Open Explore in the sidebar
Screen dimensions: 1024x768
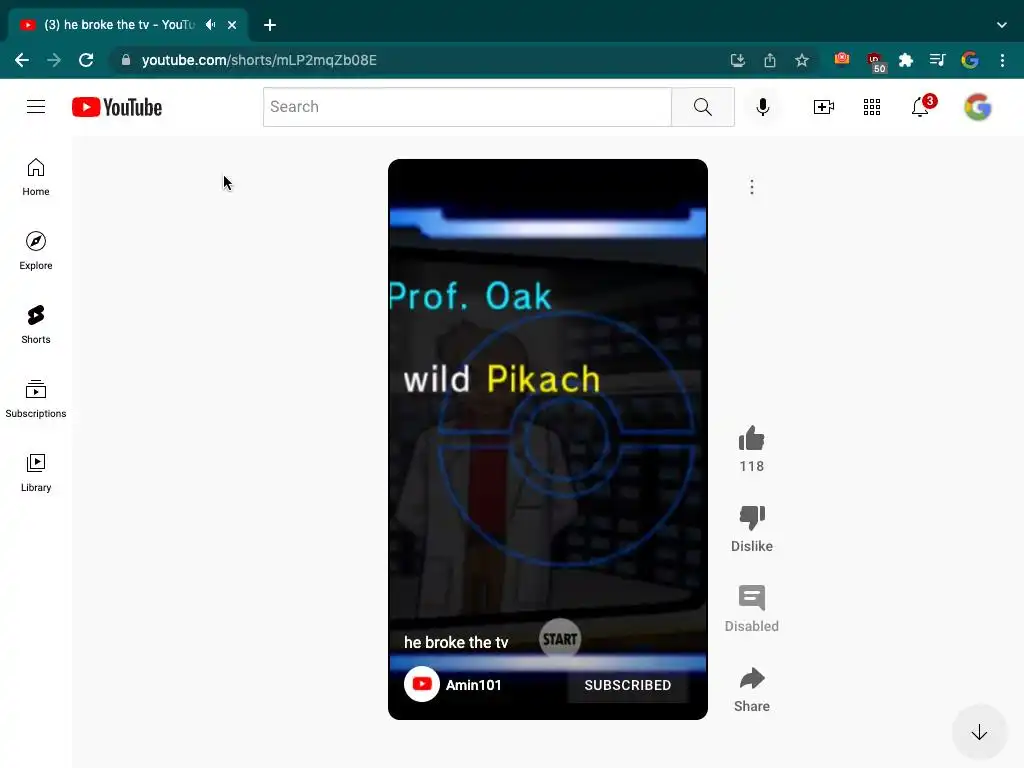(36, 251)
